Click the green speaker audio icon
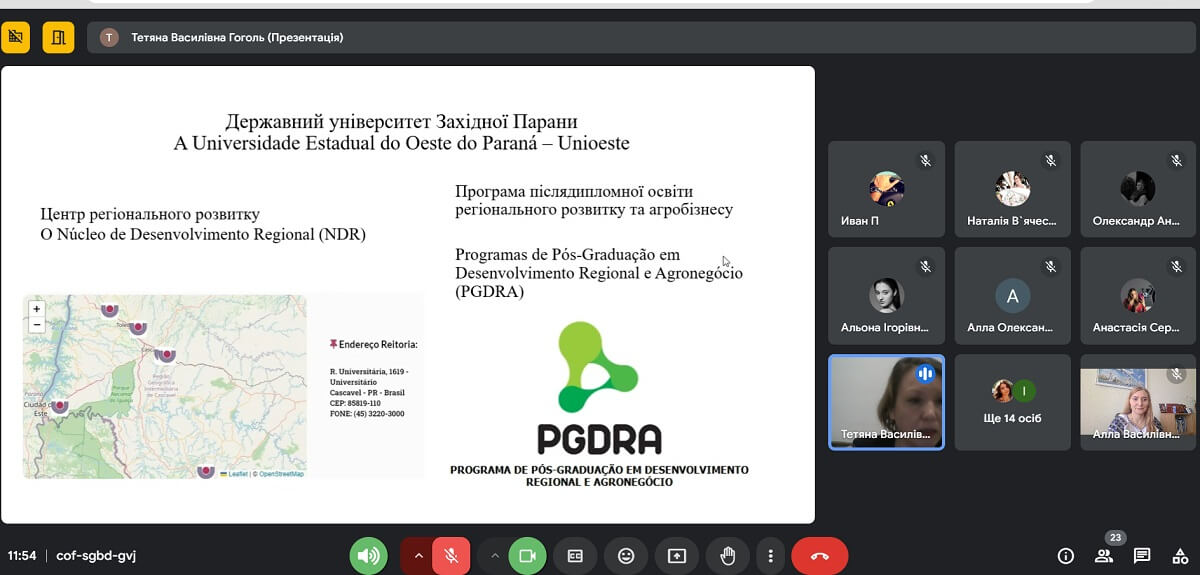This screenshot has height=575, width=1200. (x=368, y=556)
